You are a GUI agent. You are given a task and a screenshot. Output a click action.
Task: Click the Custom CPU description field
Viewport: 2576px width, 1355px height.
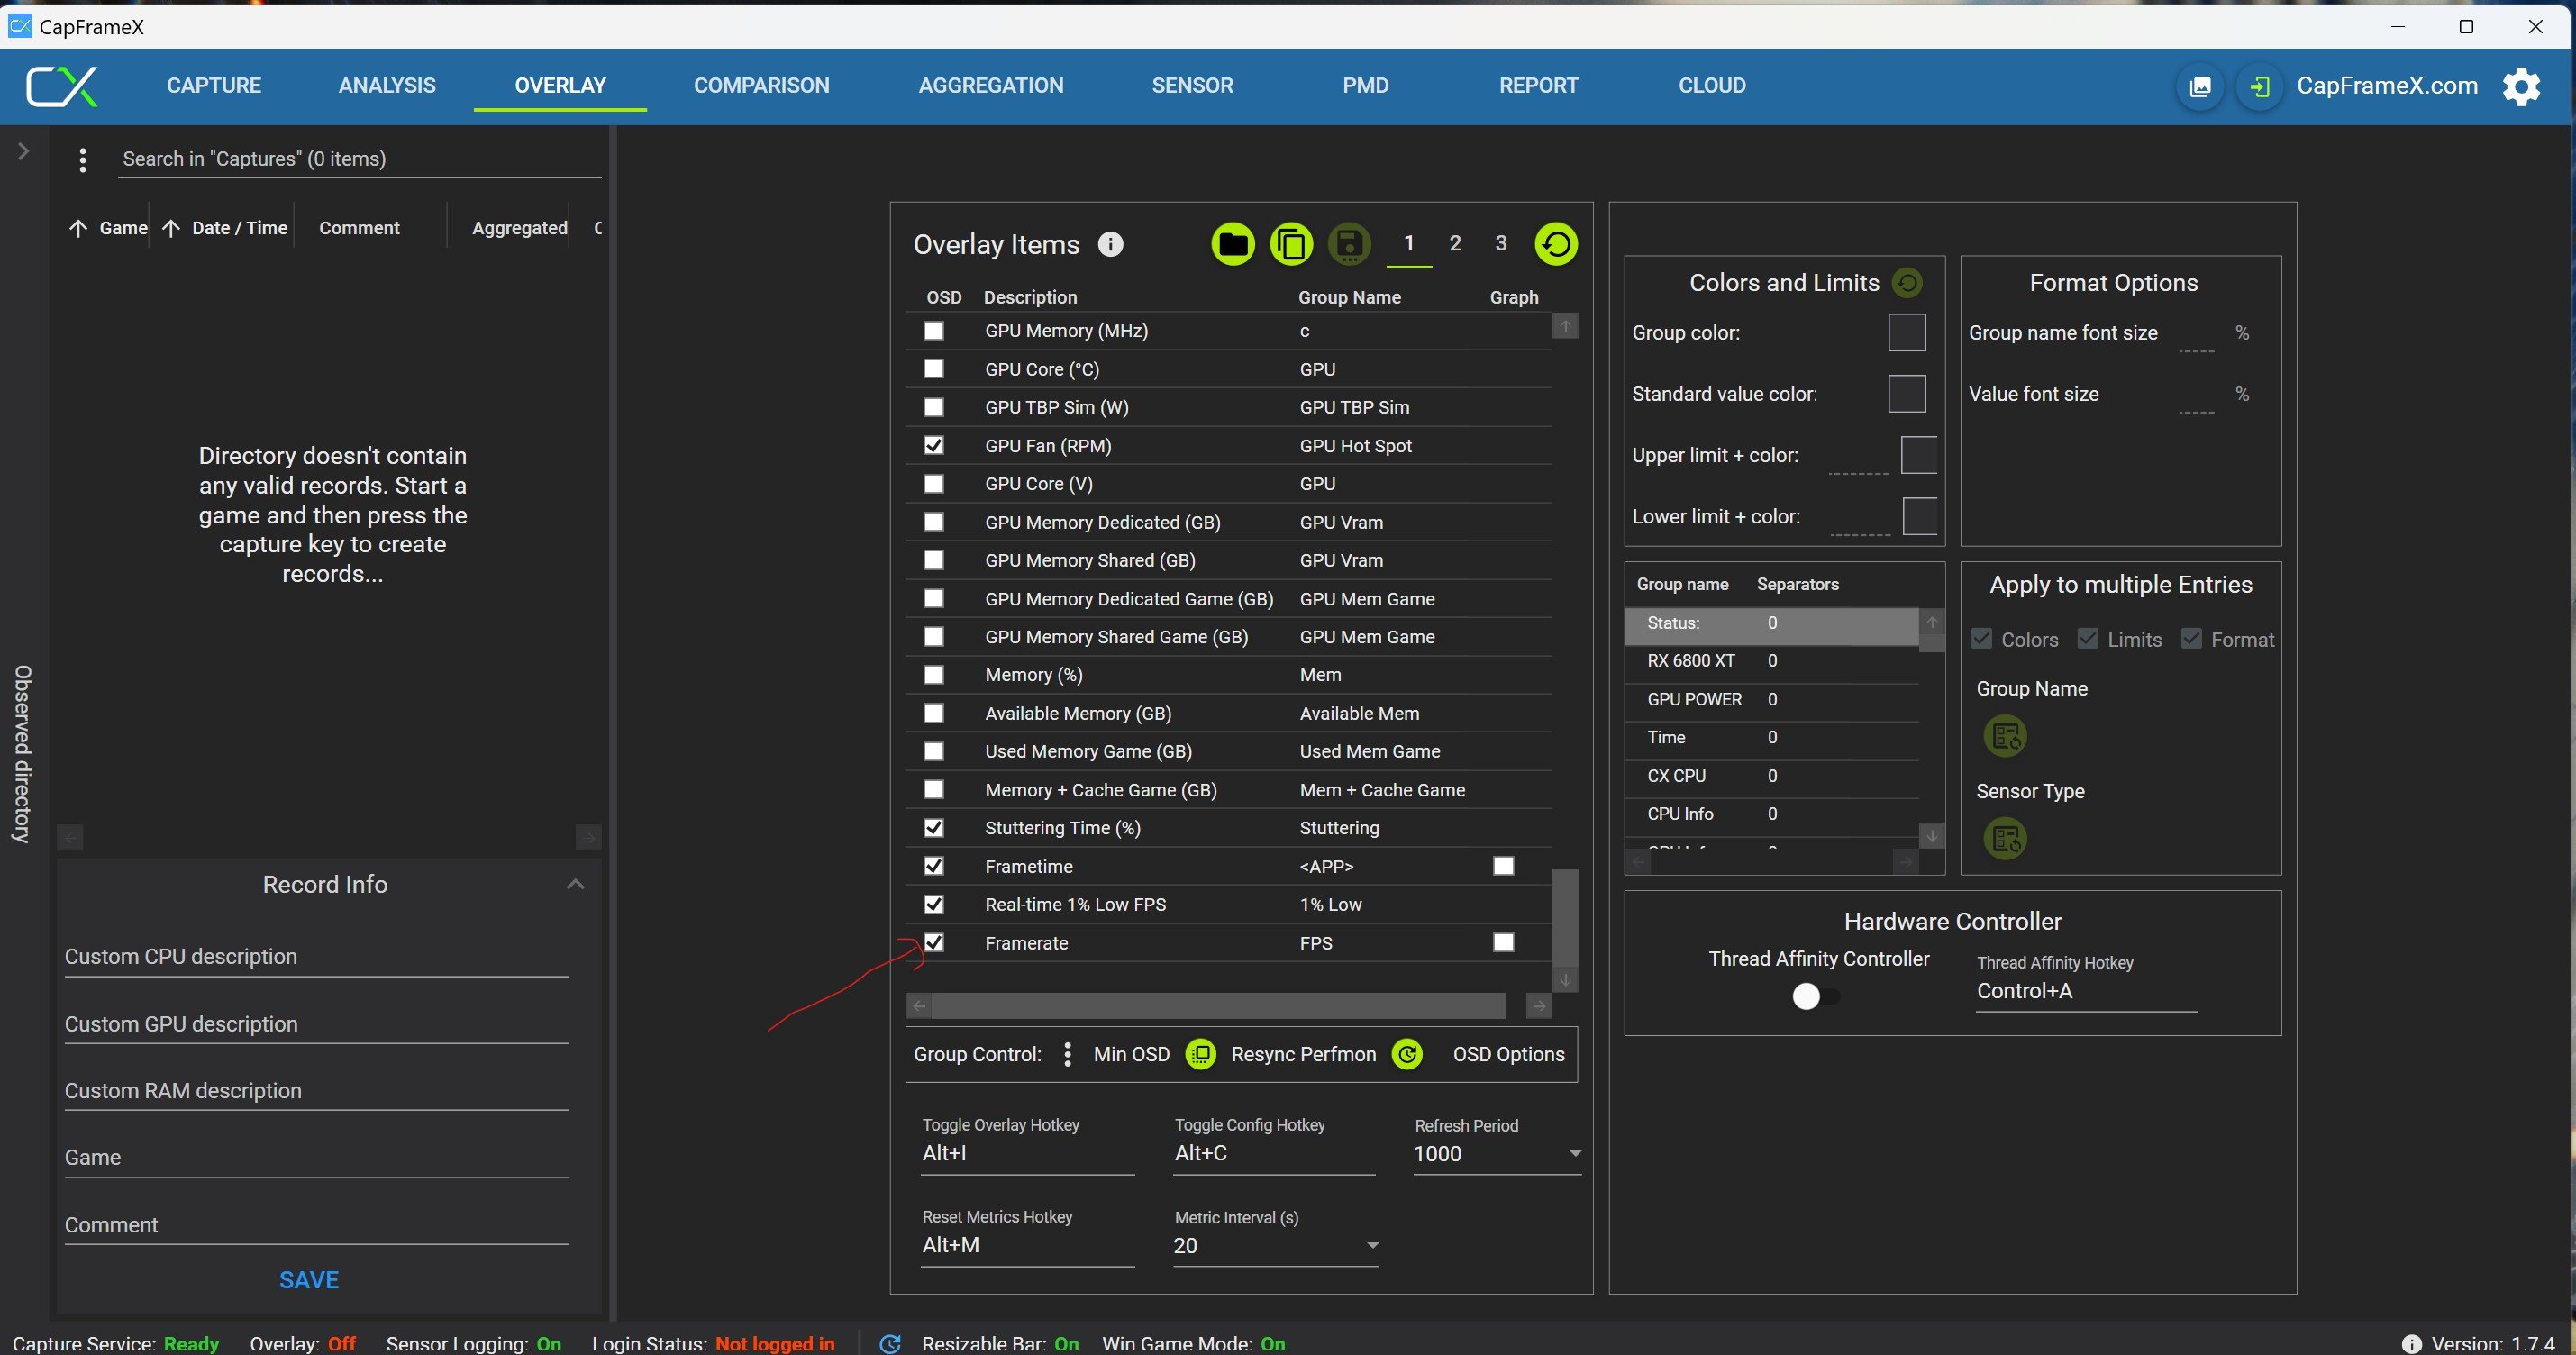[x=316, y=957]
